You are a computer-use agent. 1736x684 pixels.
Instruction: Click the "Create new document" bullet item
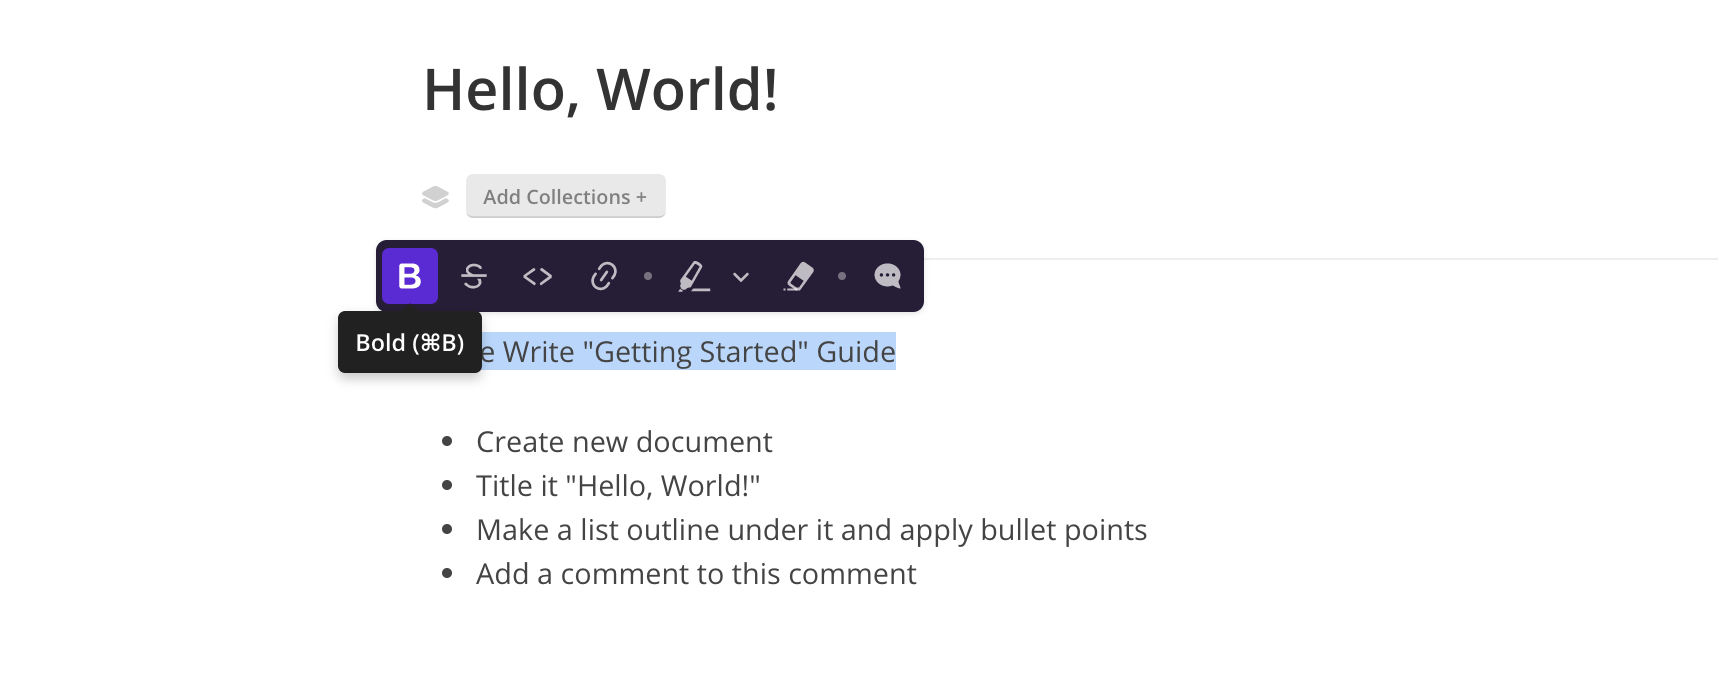pyautogui.click(x=624, y=442)
